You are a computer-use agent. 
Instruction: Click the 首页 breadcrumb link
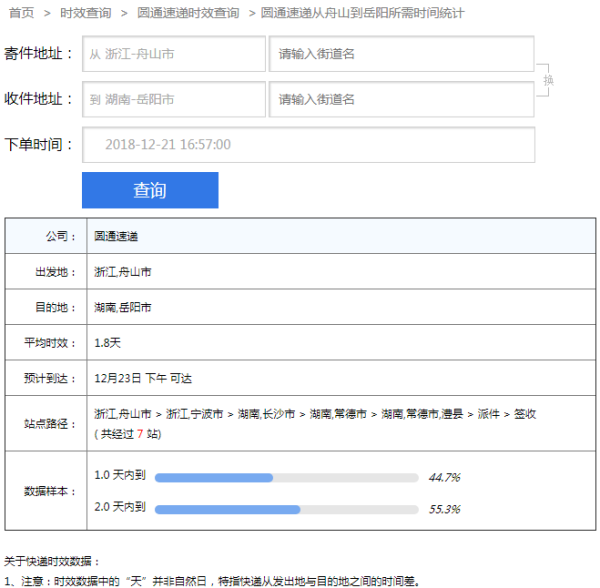(x=21, y=13)
